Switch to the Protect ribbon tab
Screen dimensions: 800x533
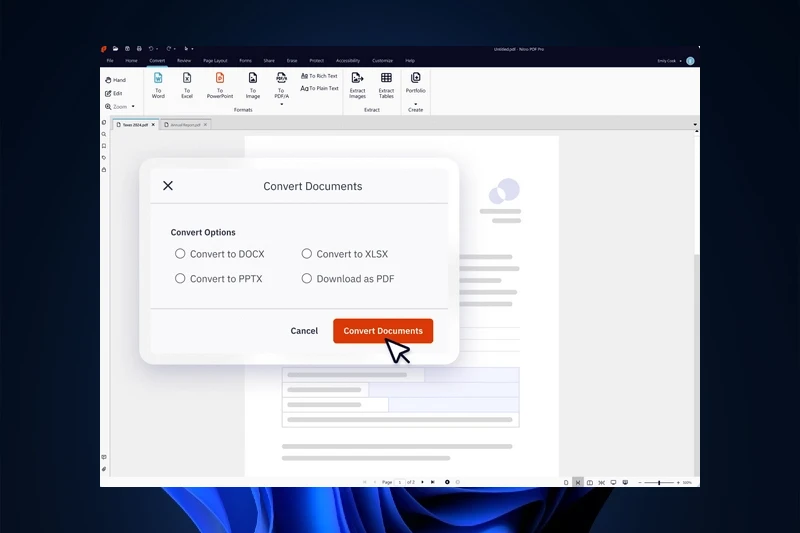(316, 61)
